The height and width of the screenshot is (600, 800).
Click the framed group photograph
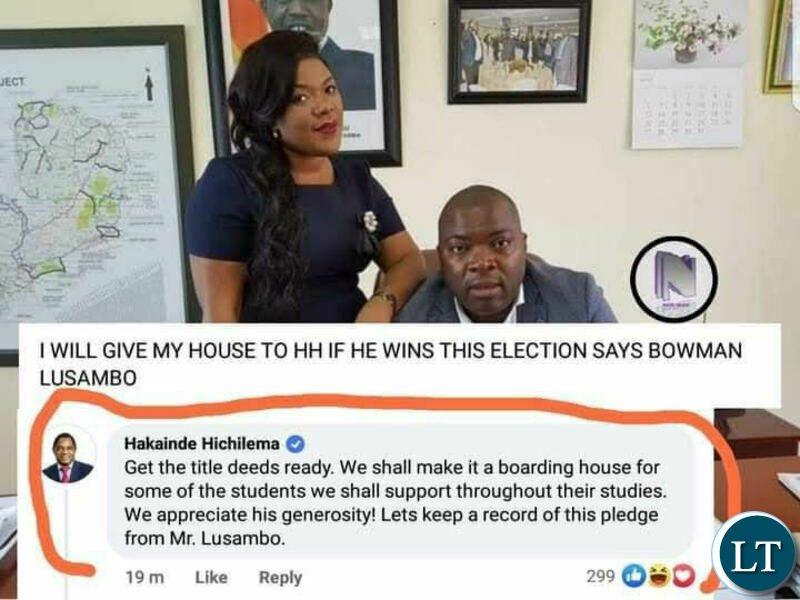pyautogui.click(x=519, y=52)
